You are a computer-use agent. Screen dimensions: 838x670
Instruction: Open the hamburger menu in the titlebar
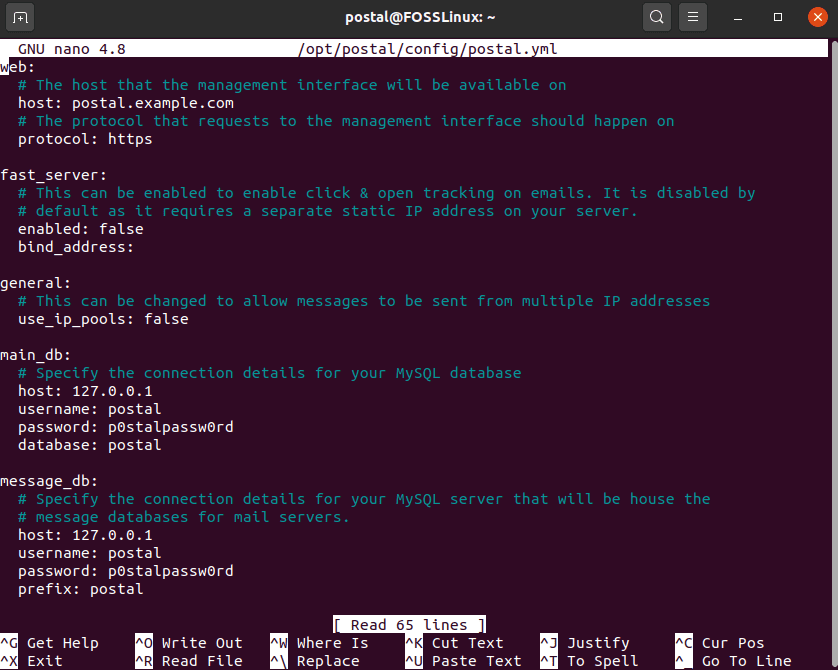point(693,17)
